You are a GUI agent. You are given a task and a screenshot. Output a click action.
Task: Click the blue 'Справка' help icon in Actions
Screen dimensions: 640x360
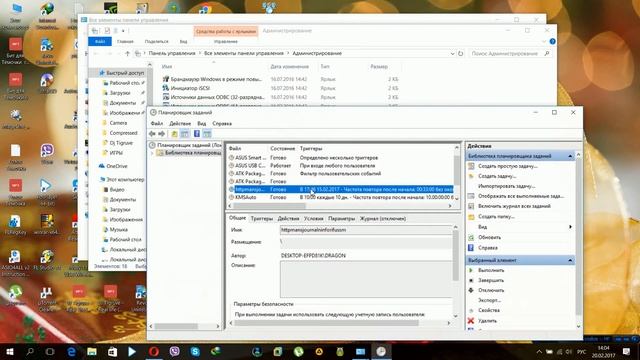[x=471, y=248]
